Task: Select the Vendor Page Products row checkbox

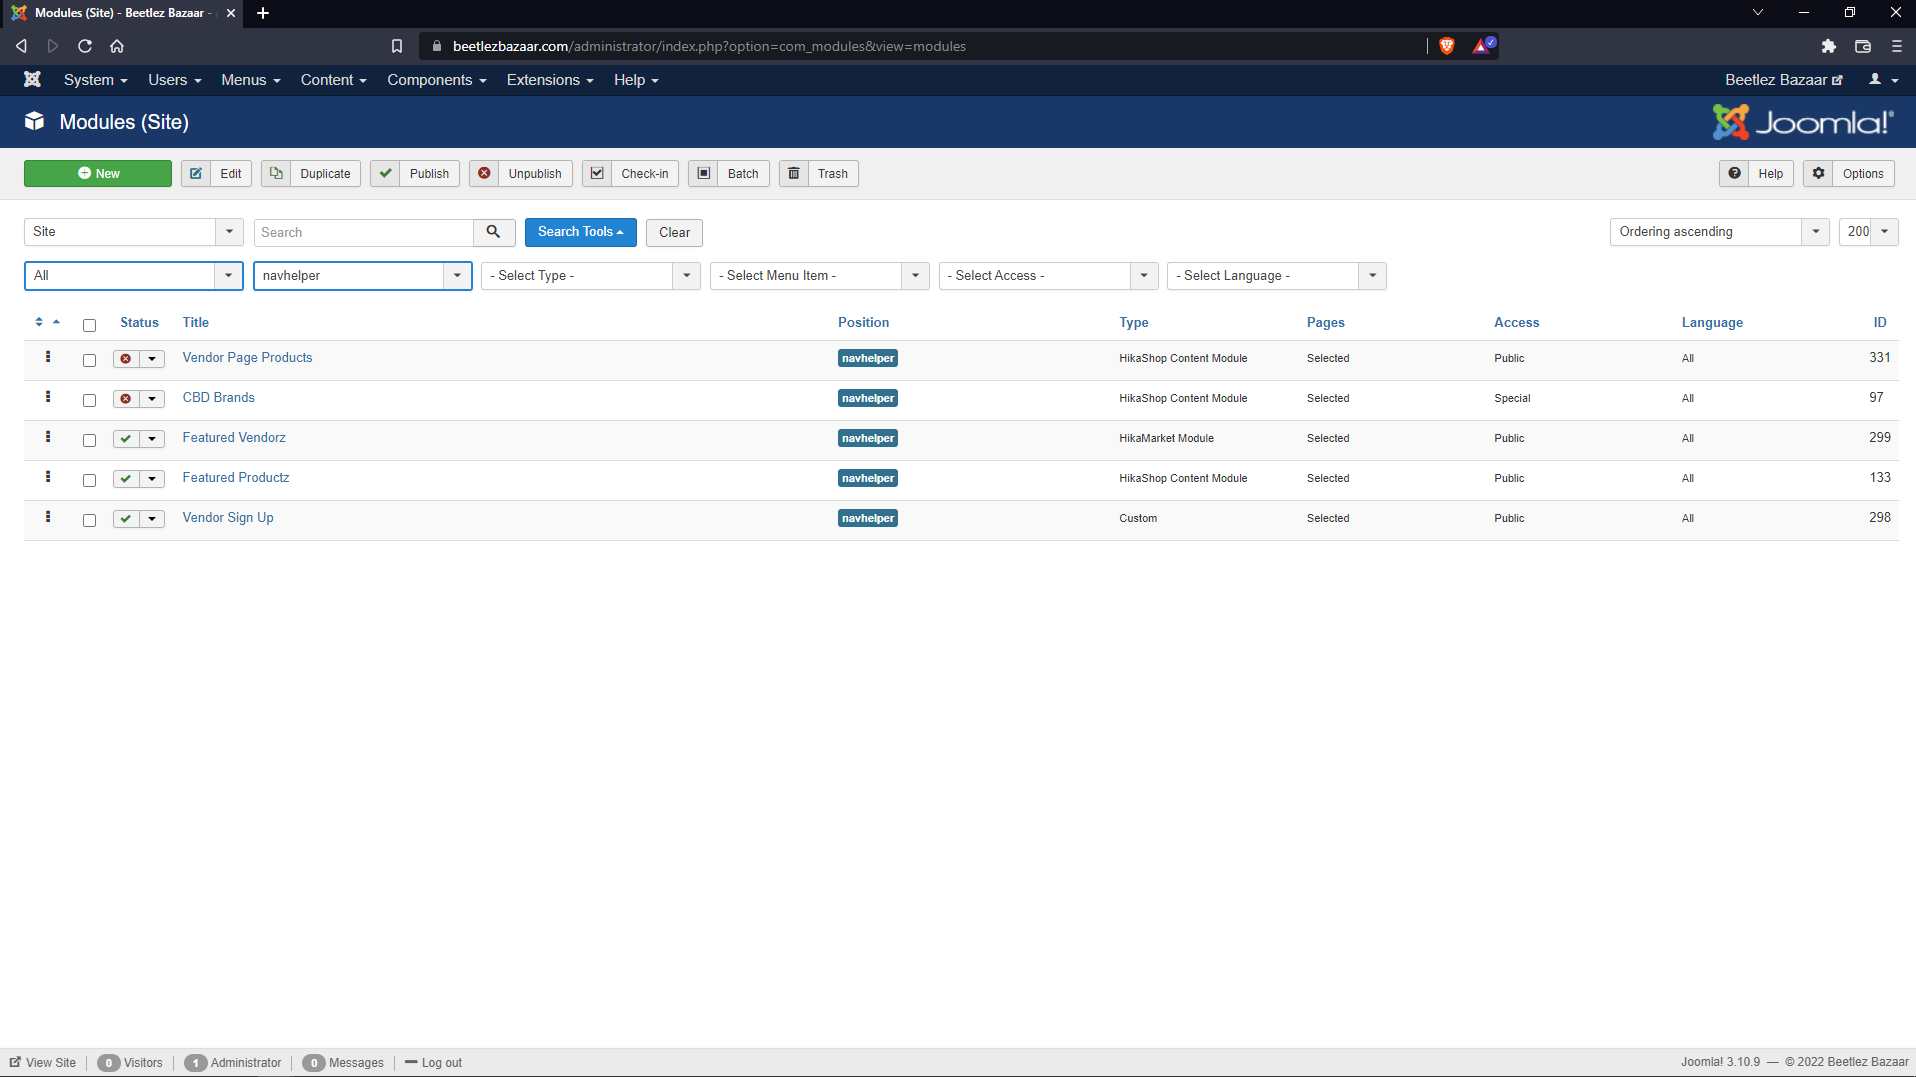Action: coord(89,360)
